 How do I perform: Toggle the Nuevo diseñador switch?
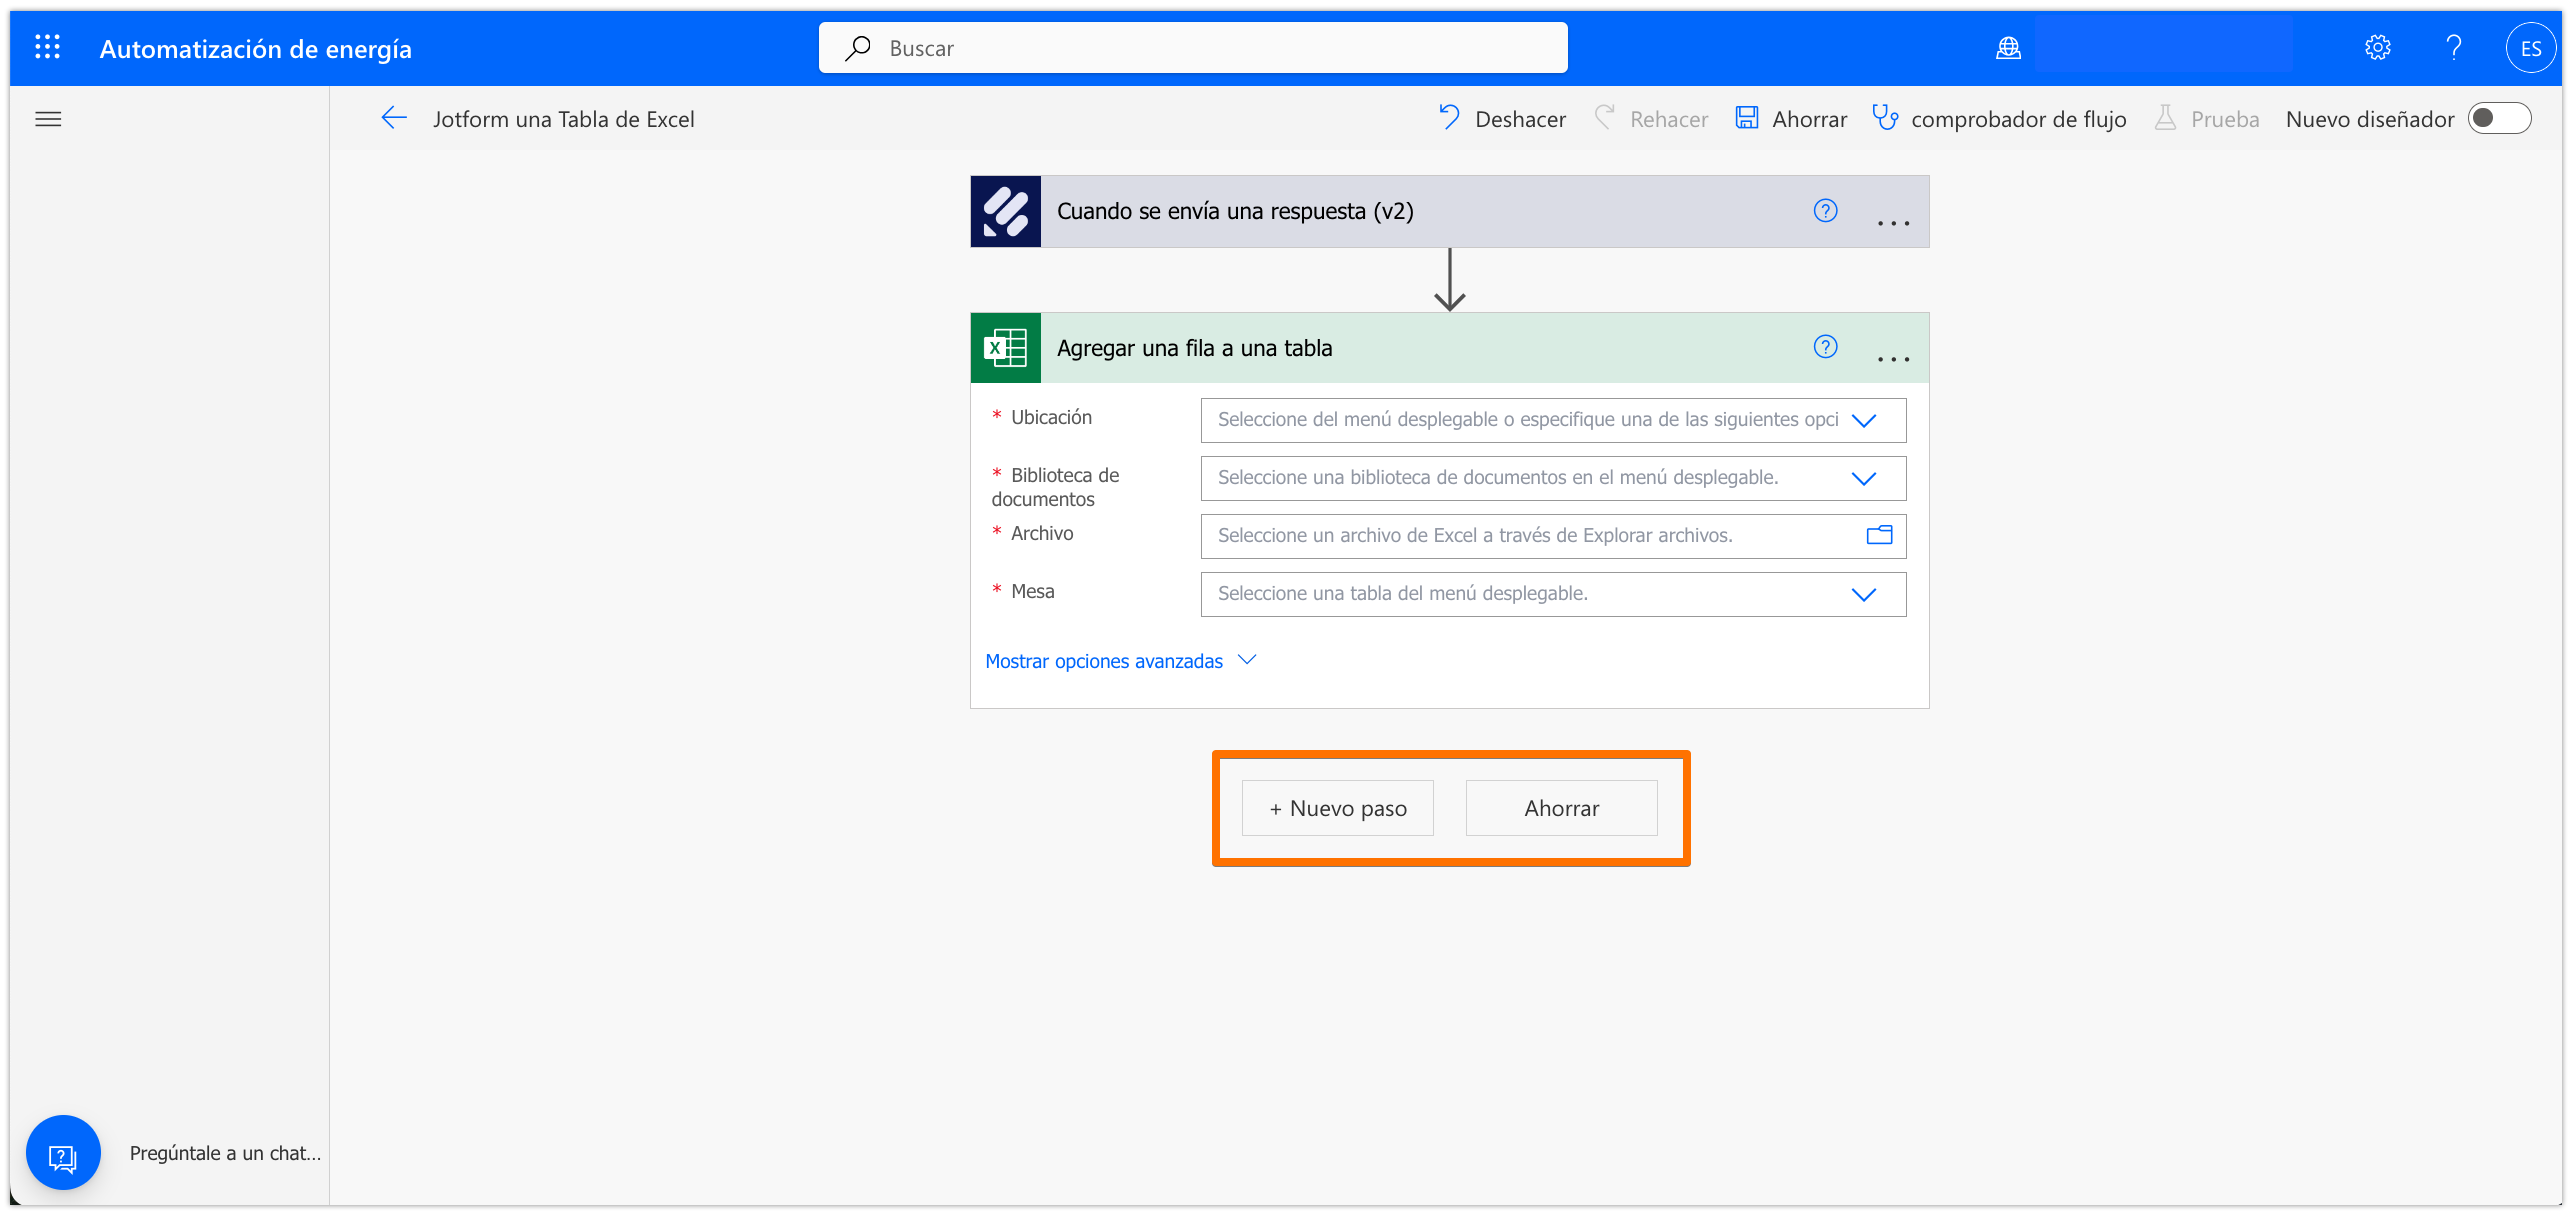click(x=2498, y=119)
